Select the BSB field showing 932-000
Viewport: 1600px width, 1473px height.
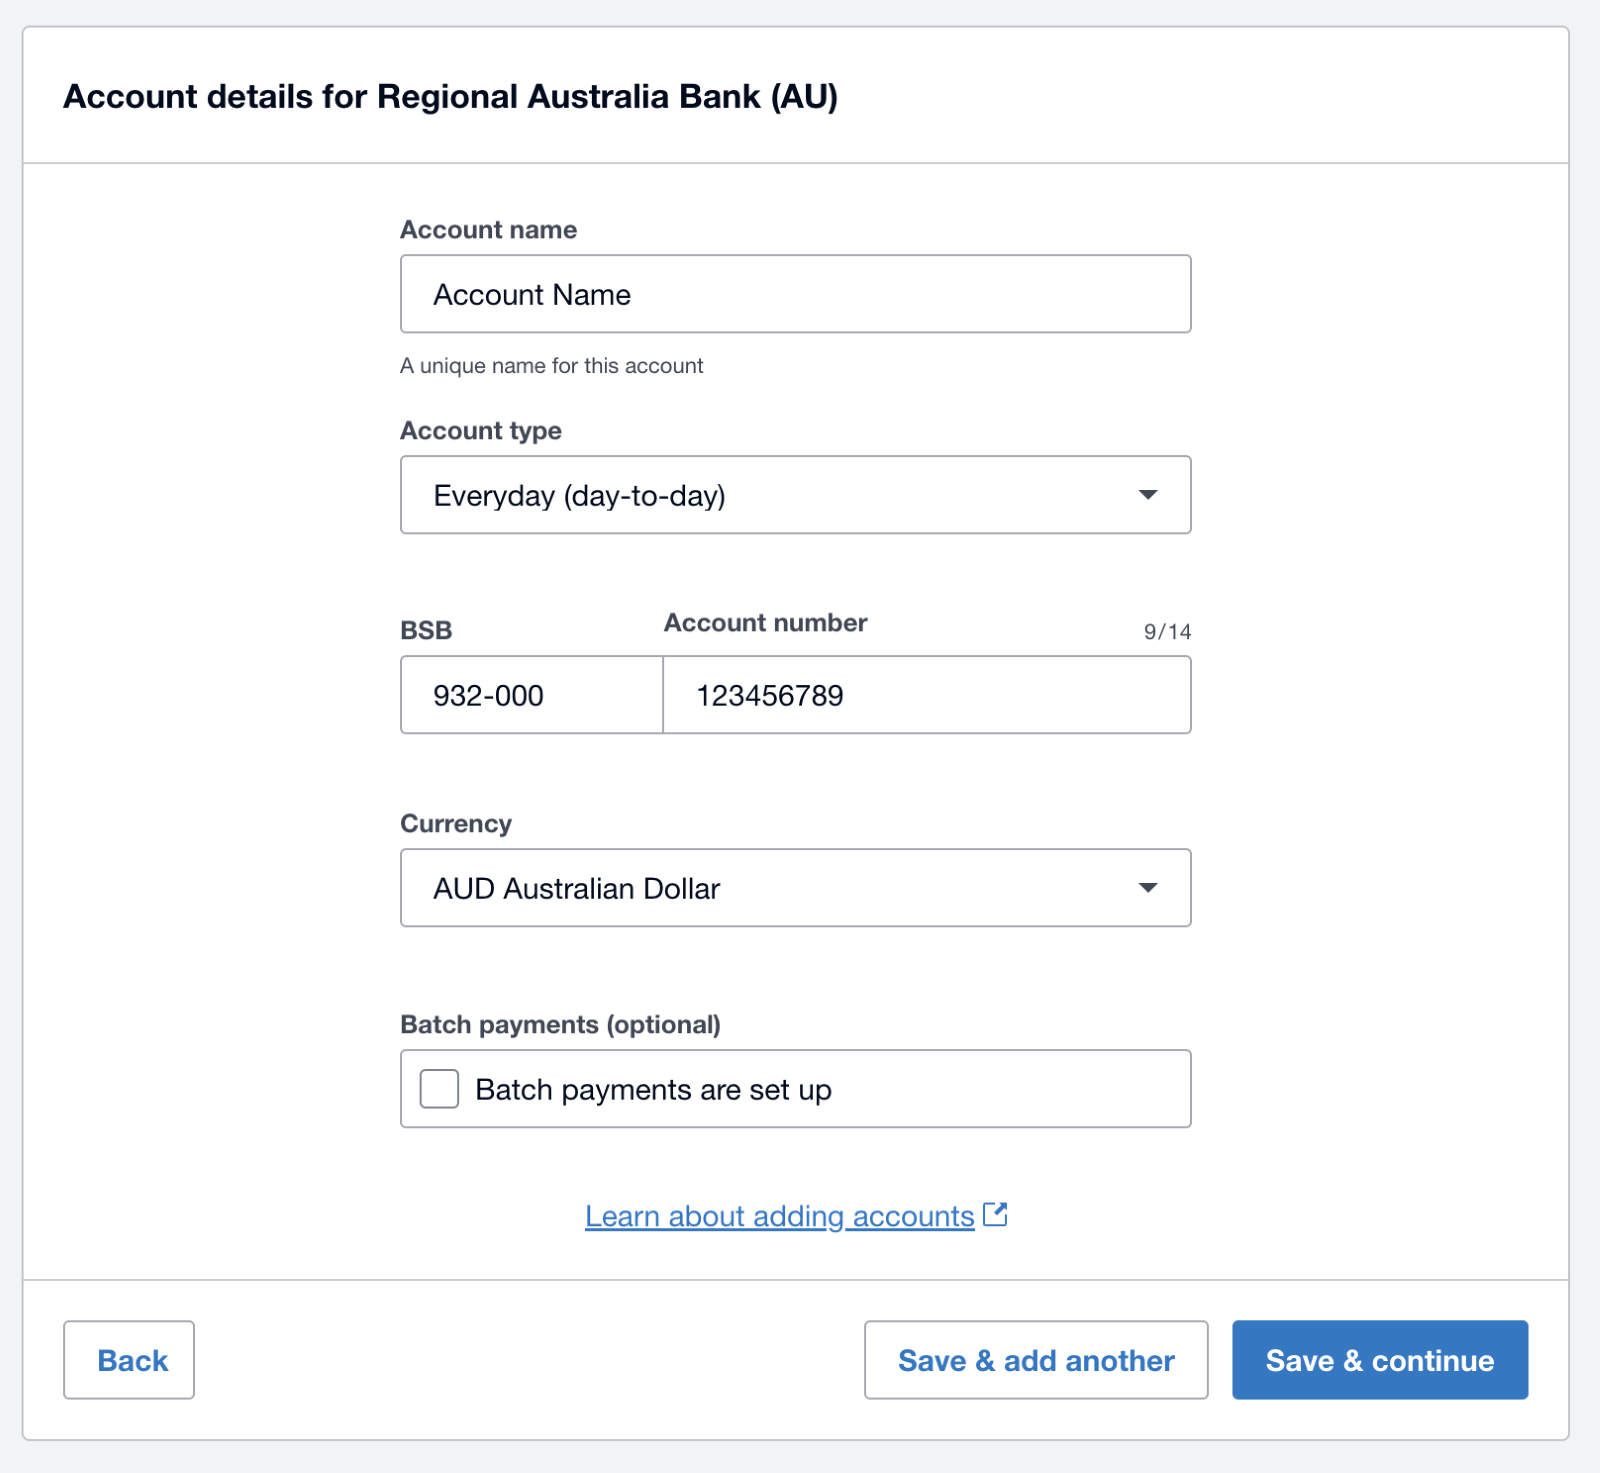pyautogui.click(x=530, y=695)
